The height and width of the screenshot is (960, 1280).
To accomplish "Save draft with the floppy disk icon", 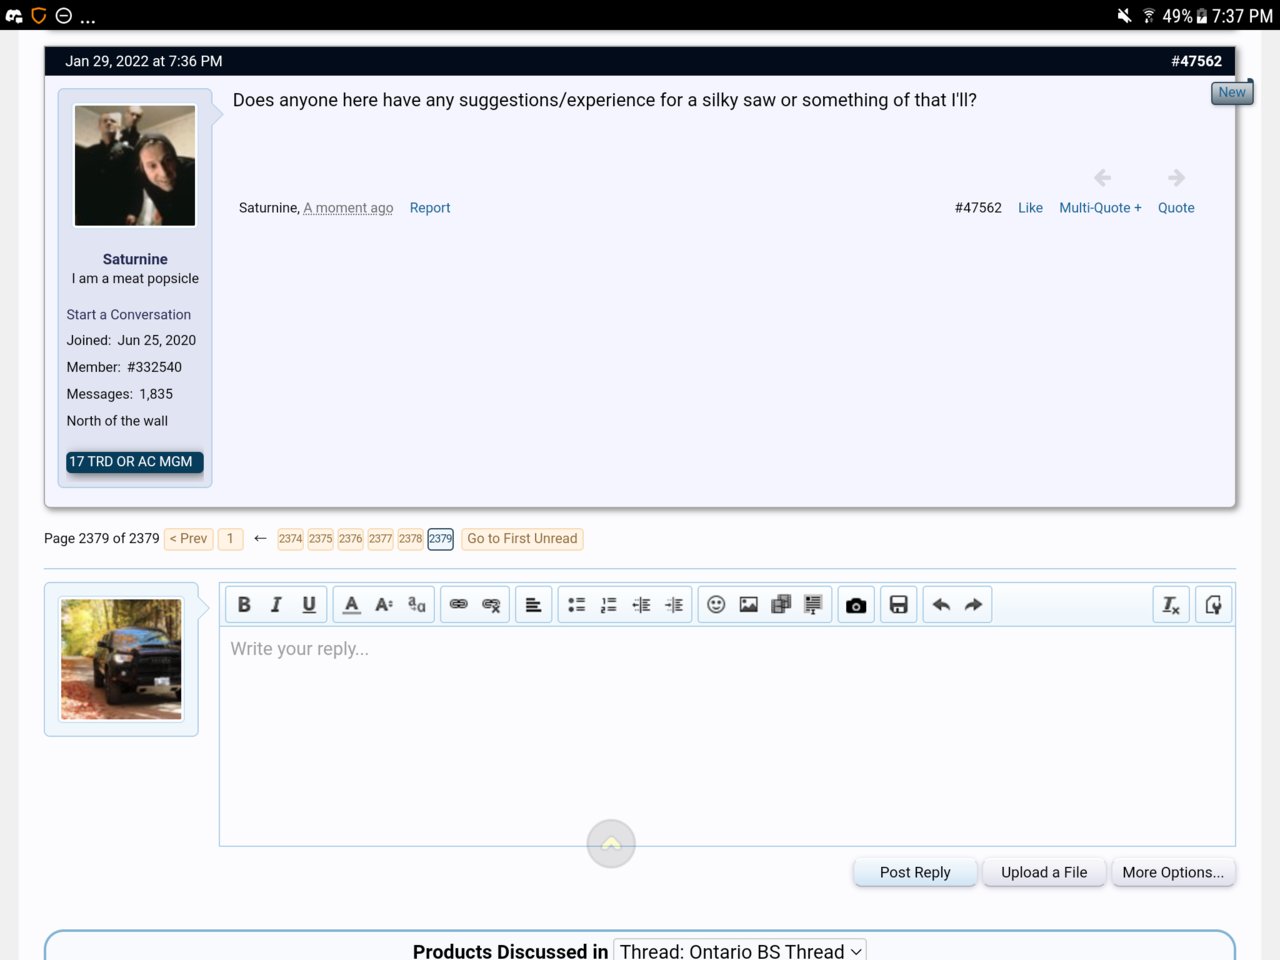I will coord(899,605).
